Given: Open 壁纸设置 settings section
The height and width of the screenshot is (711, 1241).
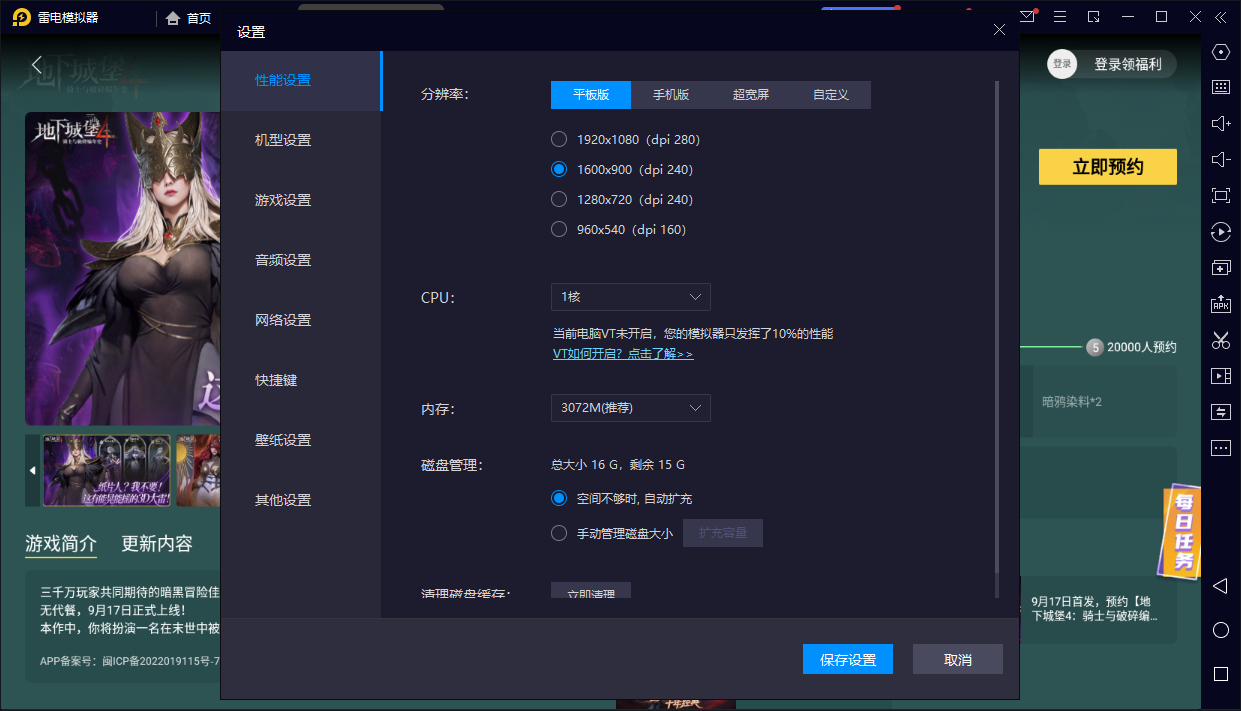Looking at the screenshot, I should [x=301, y=440].
